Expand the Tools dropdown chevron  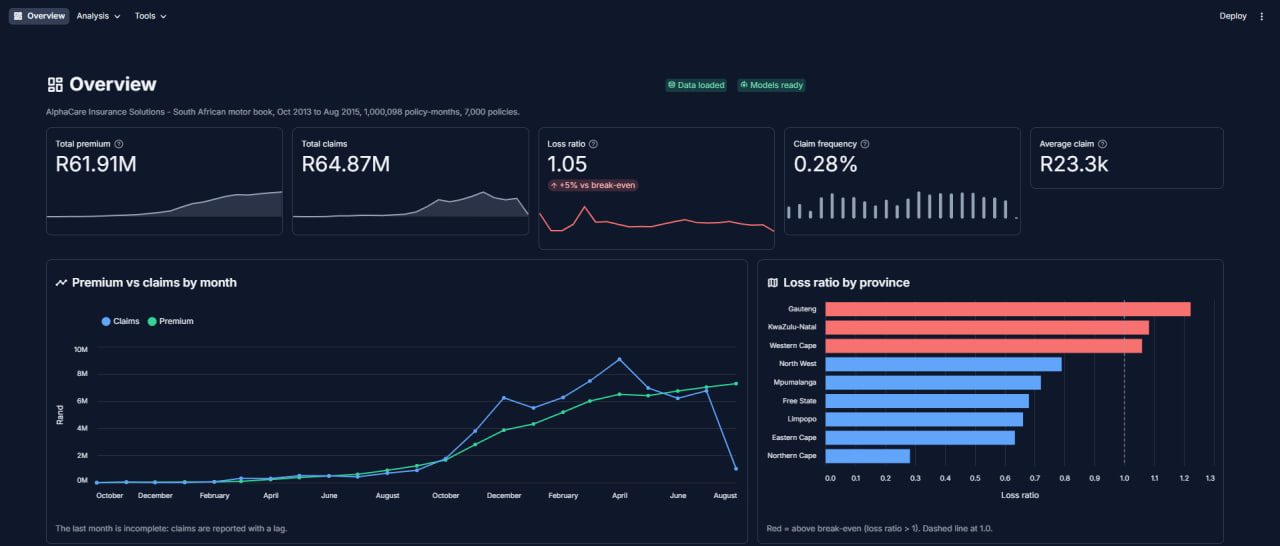(x=163, y=17)
